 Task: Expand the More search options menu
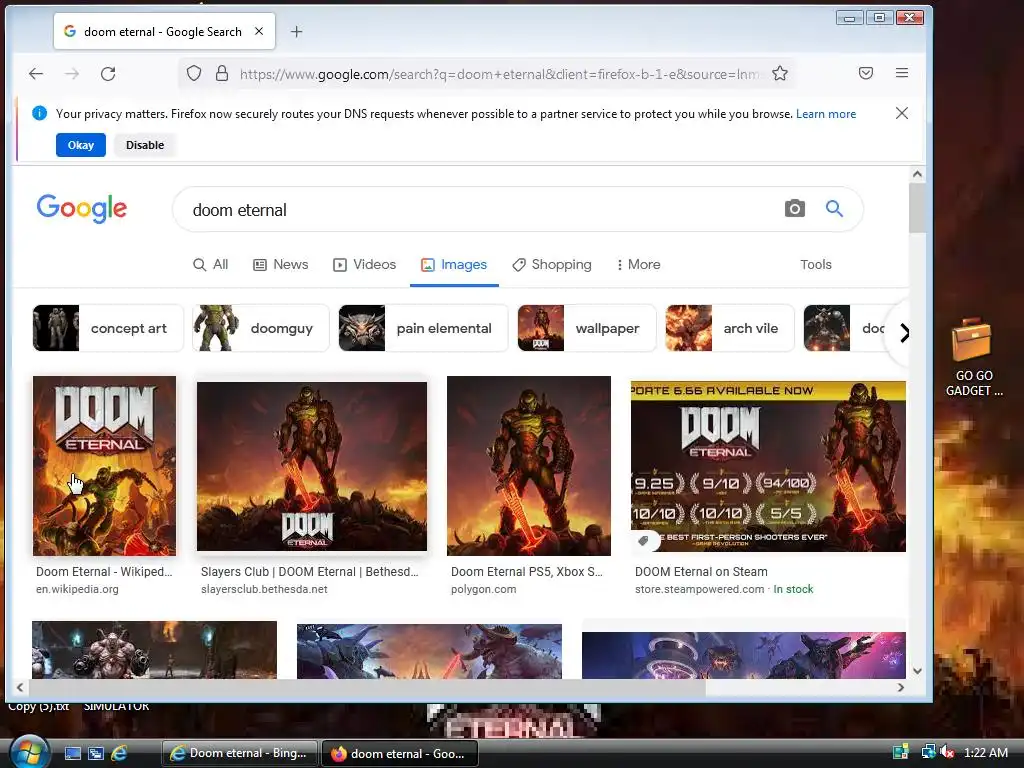click(x=638, y=264)
